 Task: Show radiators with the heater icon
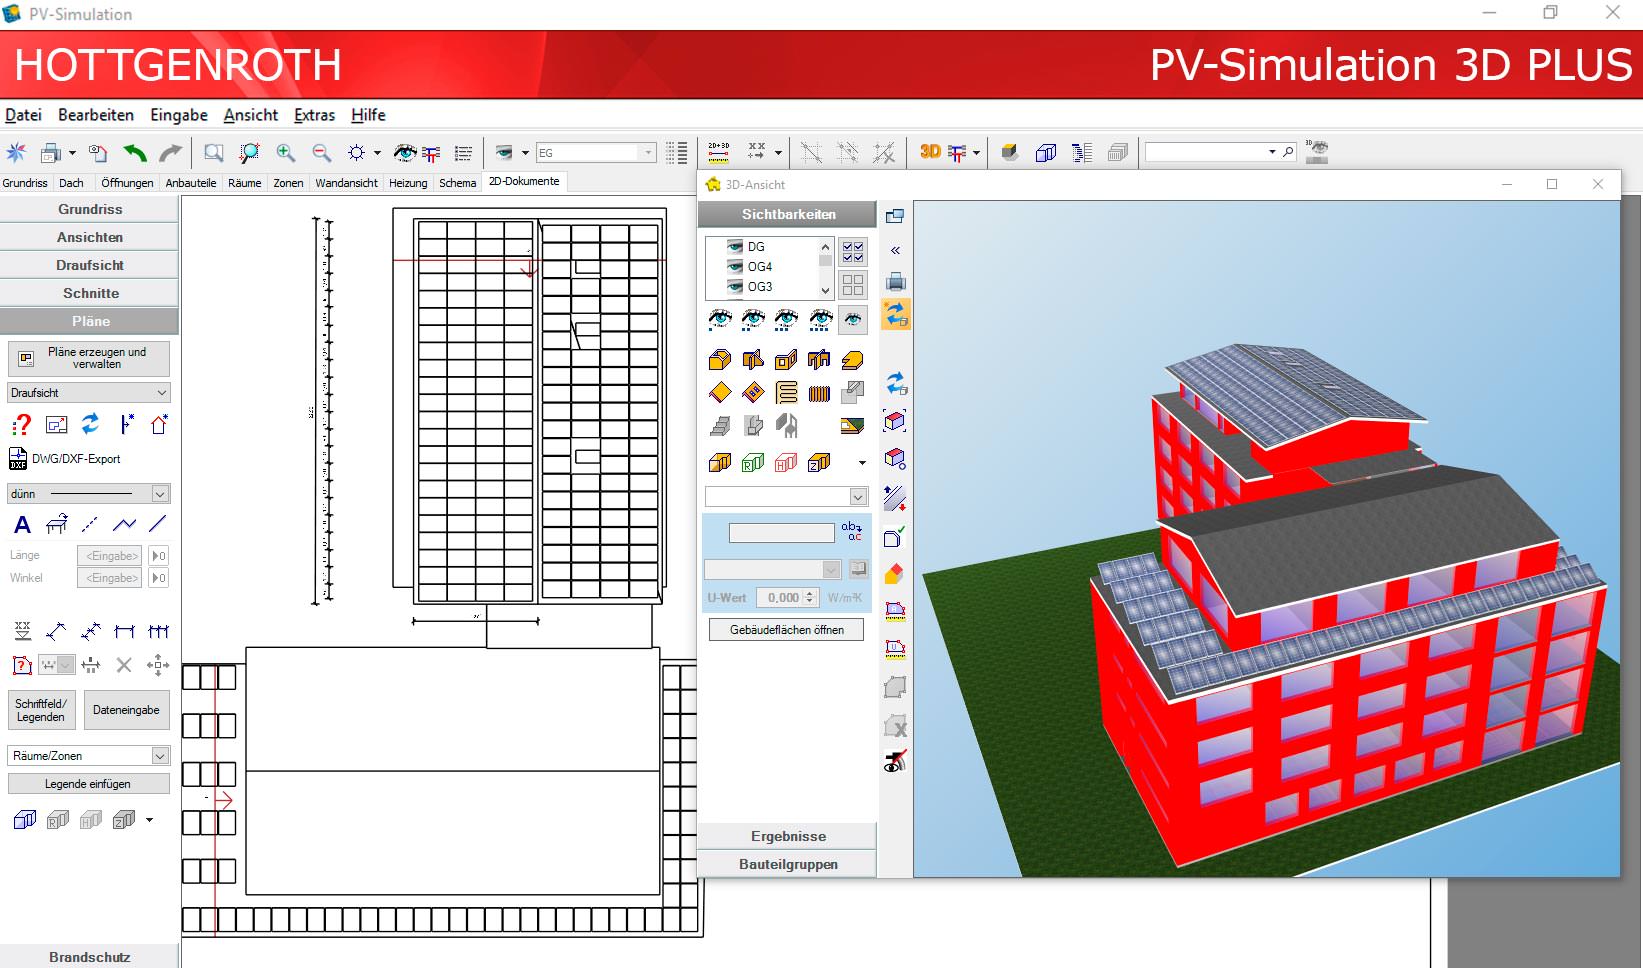click(x=819, y=393)
